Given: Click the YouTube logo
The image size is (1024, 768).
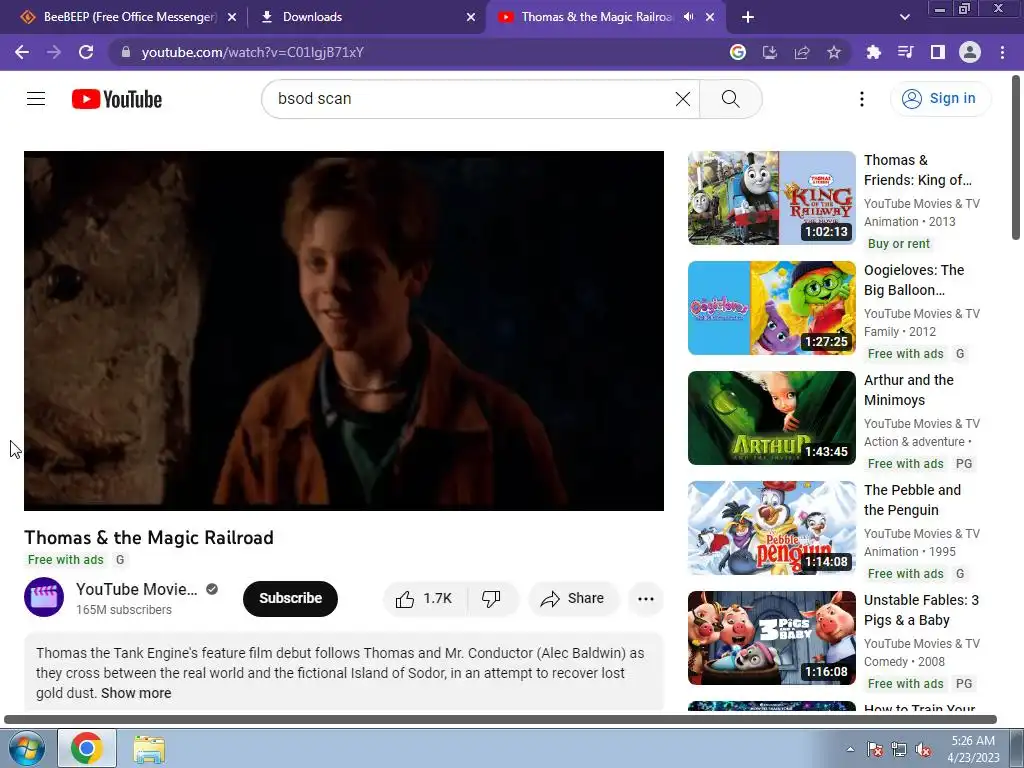Looking at the screenshot, I should pos(117,99).
